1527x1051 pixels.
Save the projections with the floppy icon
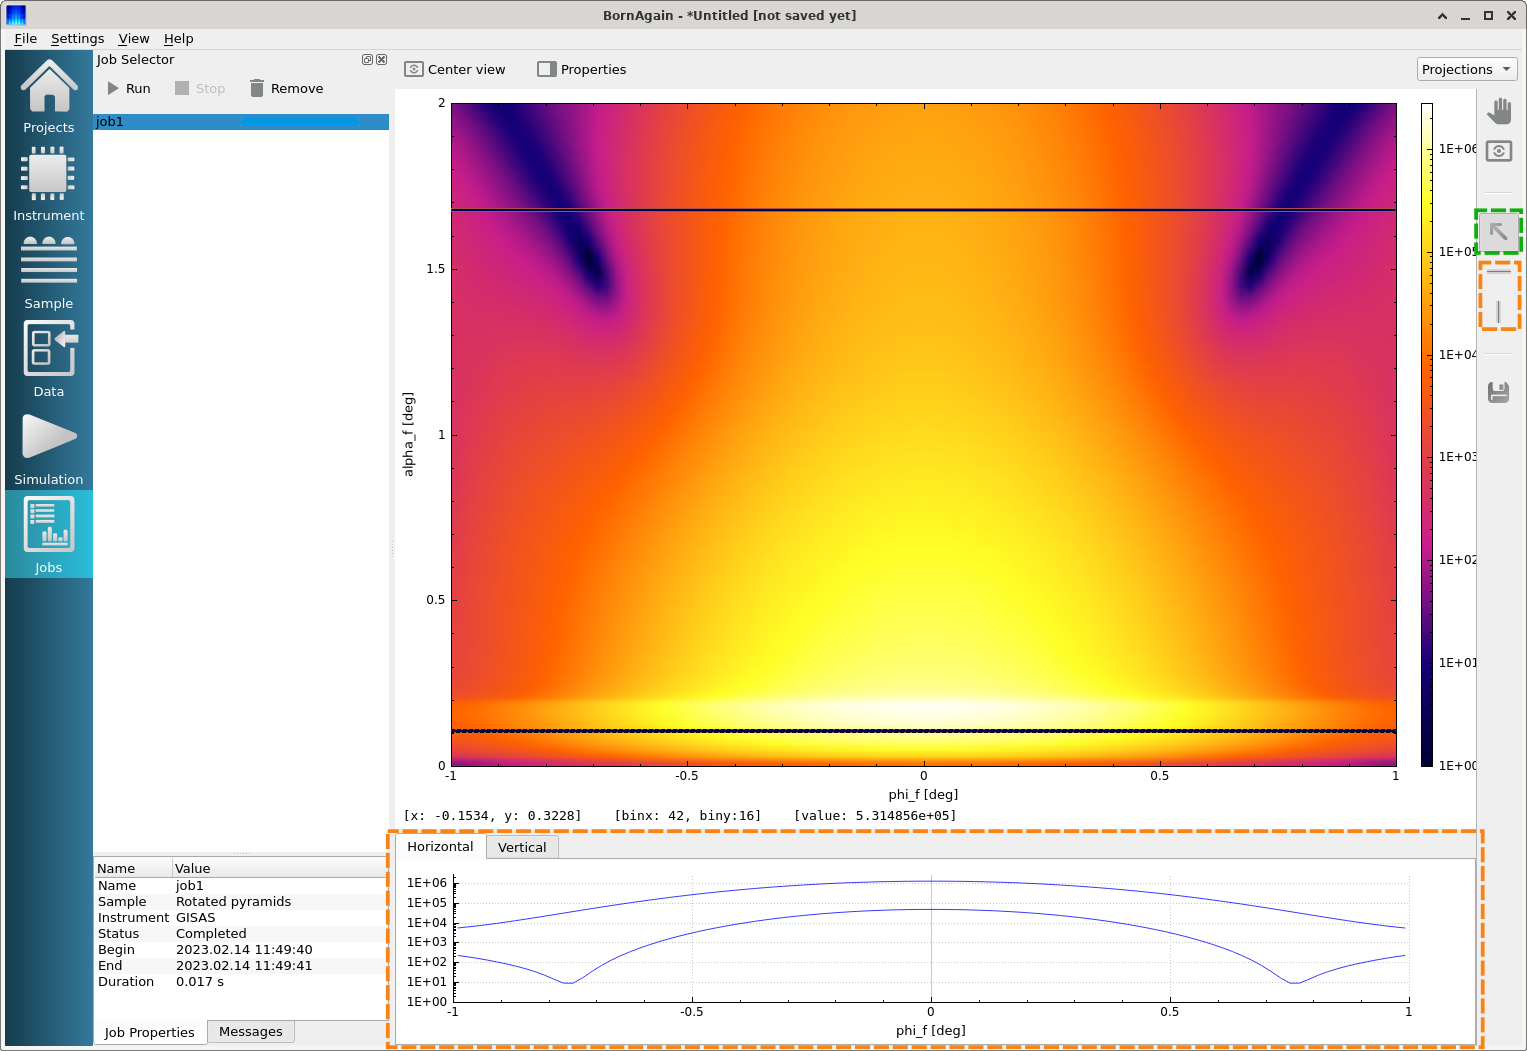coord(1498,392)
